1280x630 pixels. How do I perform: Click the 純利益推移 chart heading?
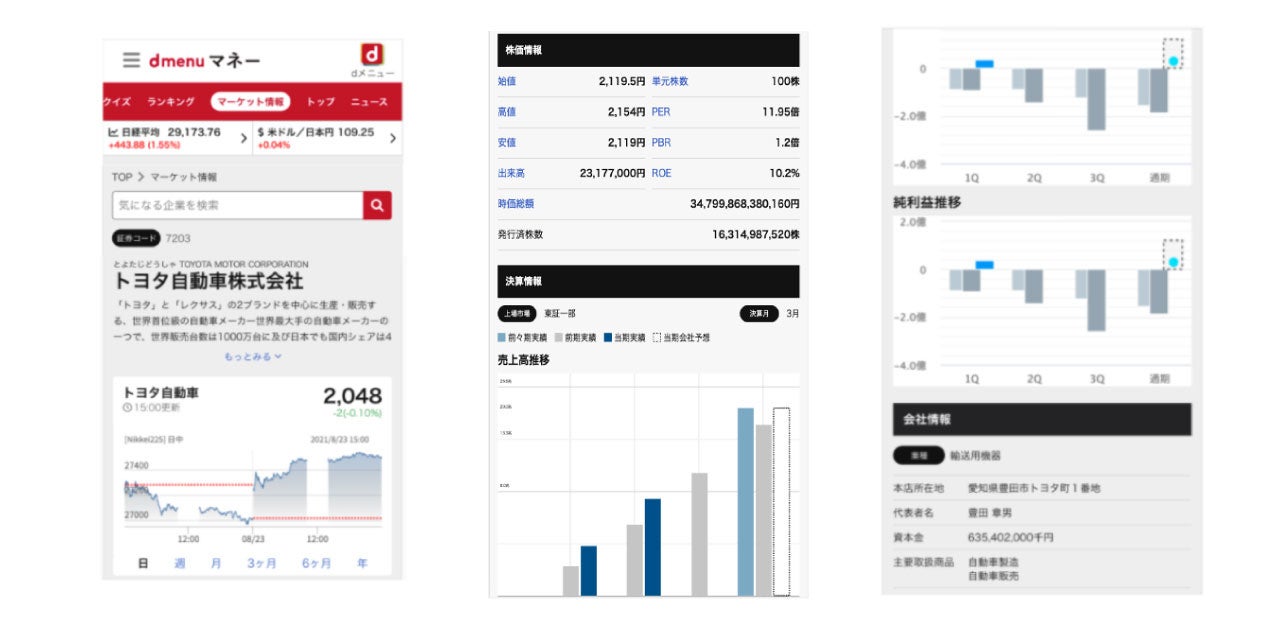click(927, 202)
